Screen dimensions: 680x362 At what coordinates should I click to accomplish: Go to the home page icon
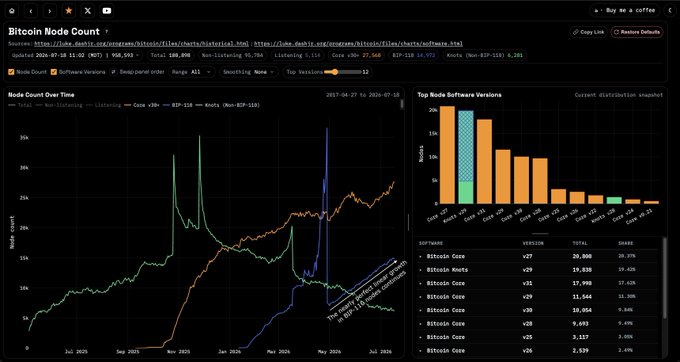(x=12, y=11)
